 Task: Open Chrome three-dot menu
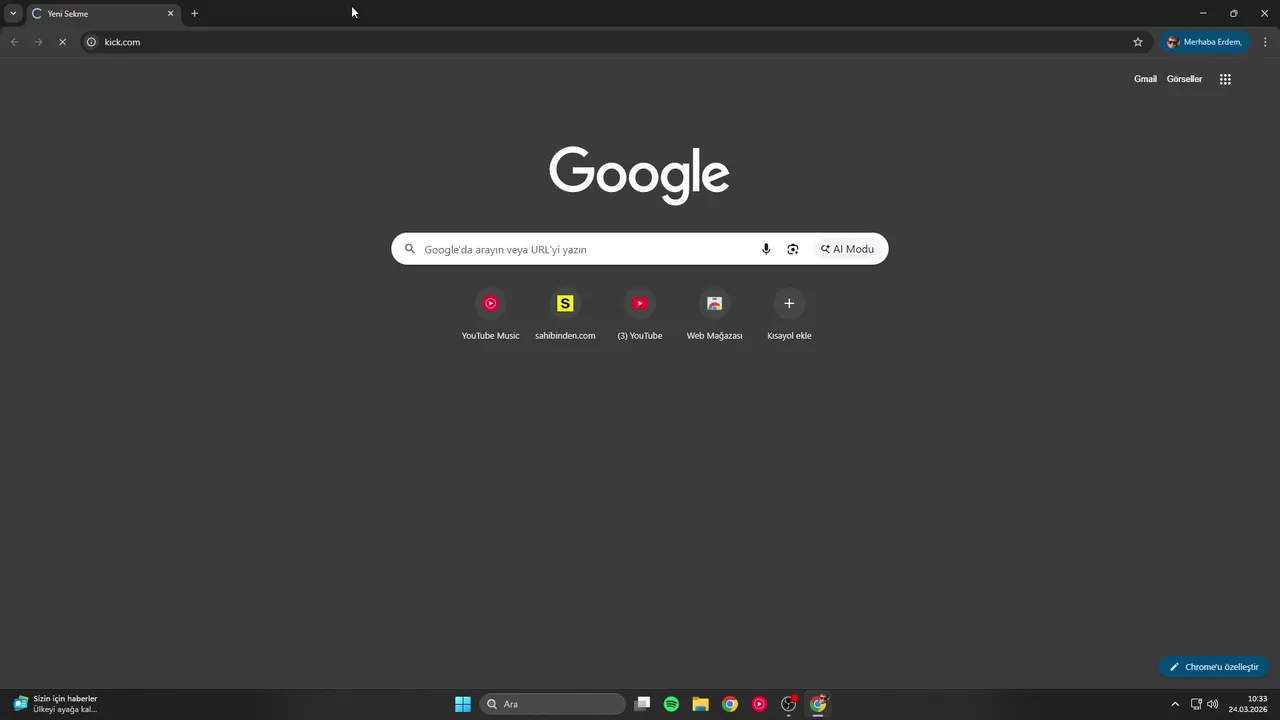[x=1265, y=42]
